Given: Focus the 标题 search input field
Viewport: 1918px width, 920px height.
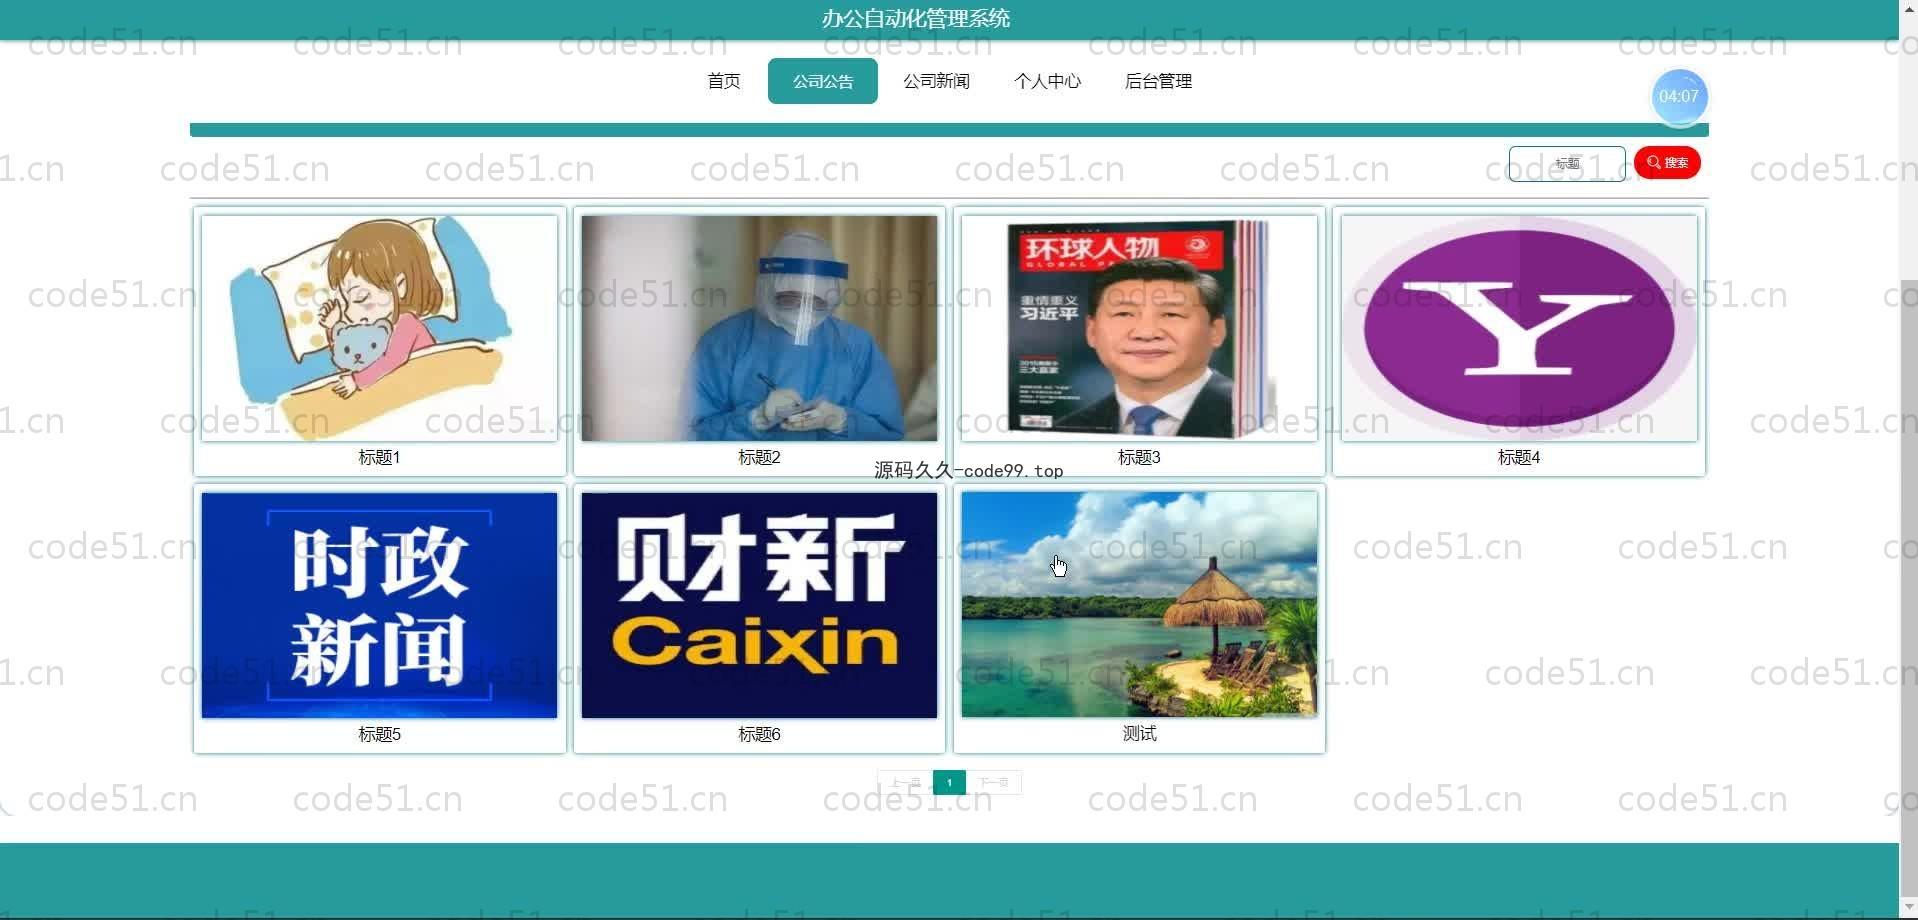Looking at the screenshot, I should pos(1566,163).
